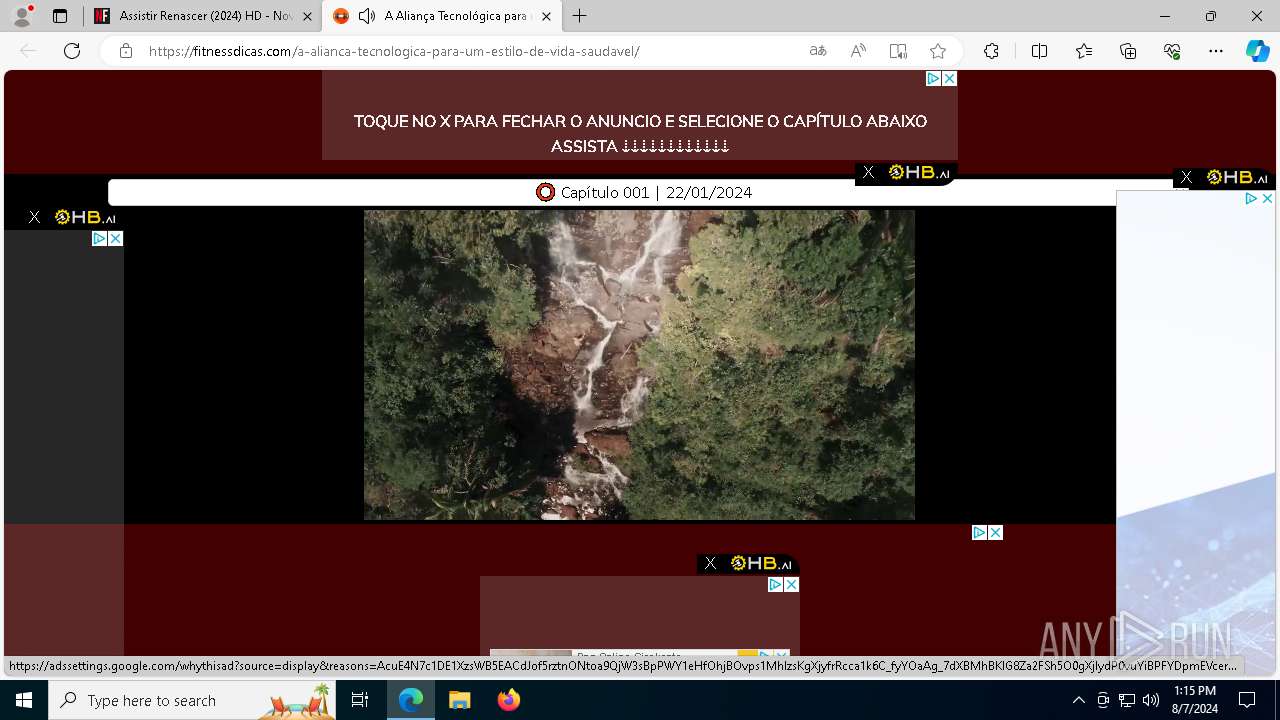1280x720 pixels.
Task: Close the top-right HB.AI ad overlay
Action: point(1186,177)
